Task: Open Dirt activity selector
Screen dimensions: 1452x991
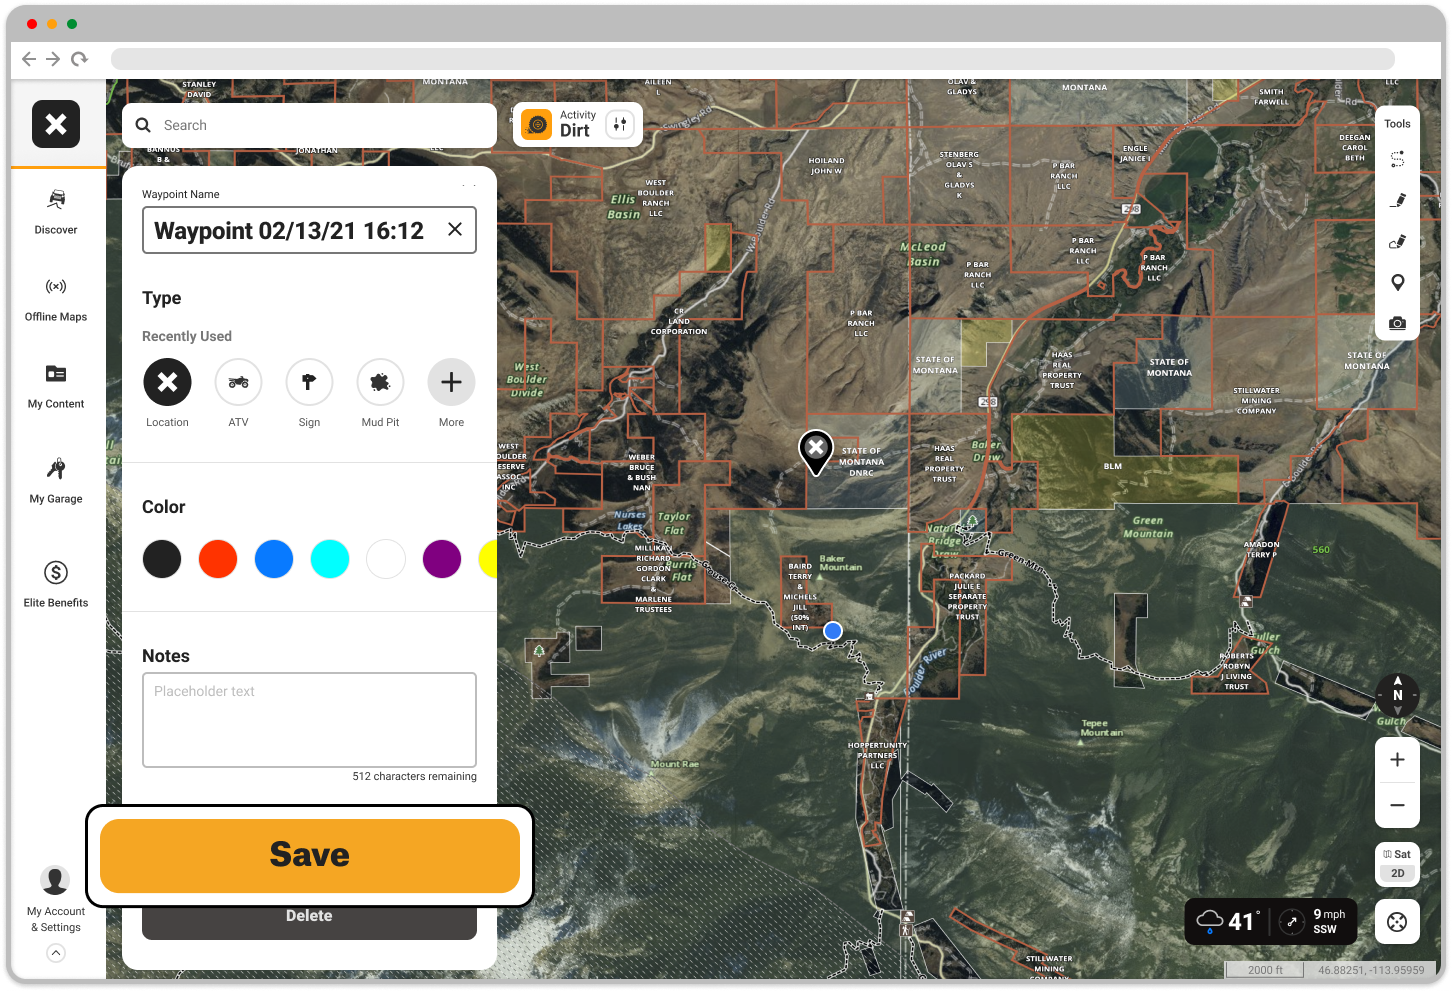Action: (x=562, y=124)
